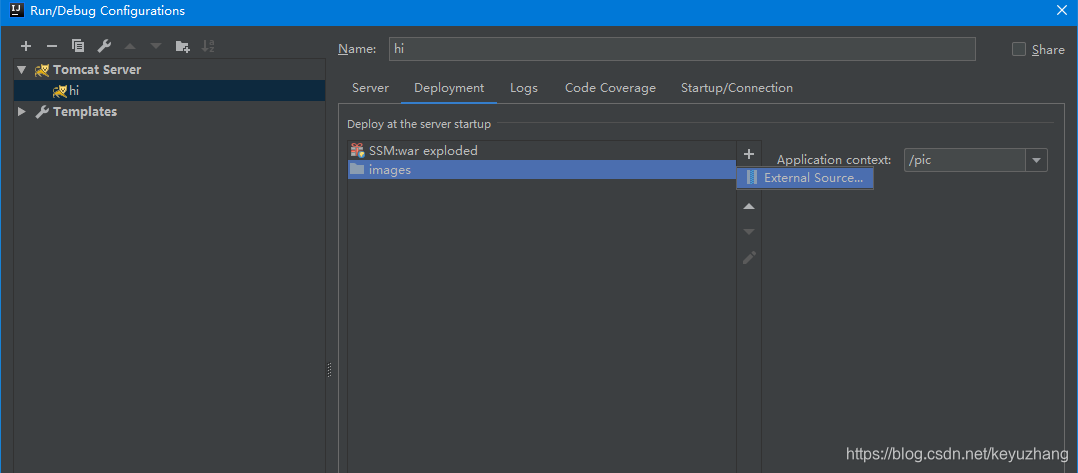Open the Code Coverage tab
Screen dimensions: 1078x473
[x=610, y=88]
